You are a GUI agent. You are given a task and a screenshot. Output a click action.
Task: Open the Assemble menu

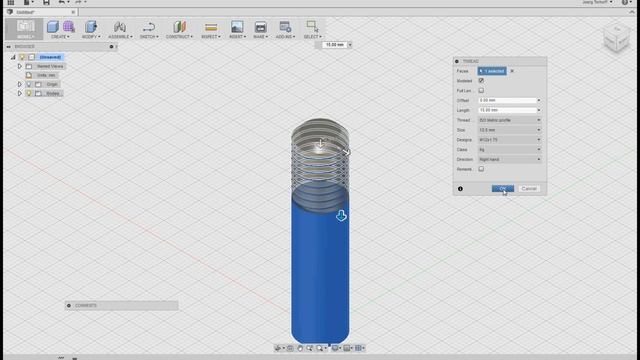click(120, 37)
